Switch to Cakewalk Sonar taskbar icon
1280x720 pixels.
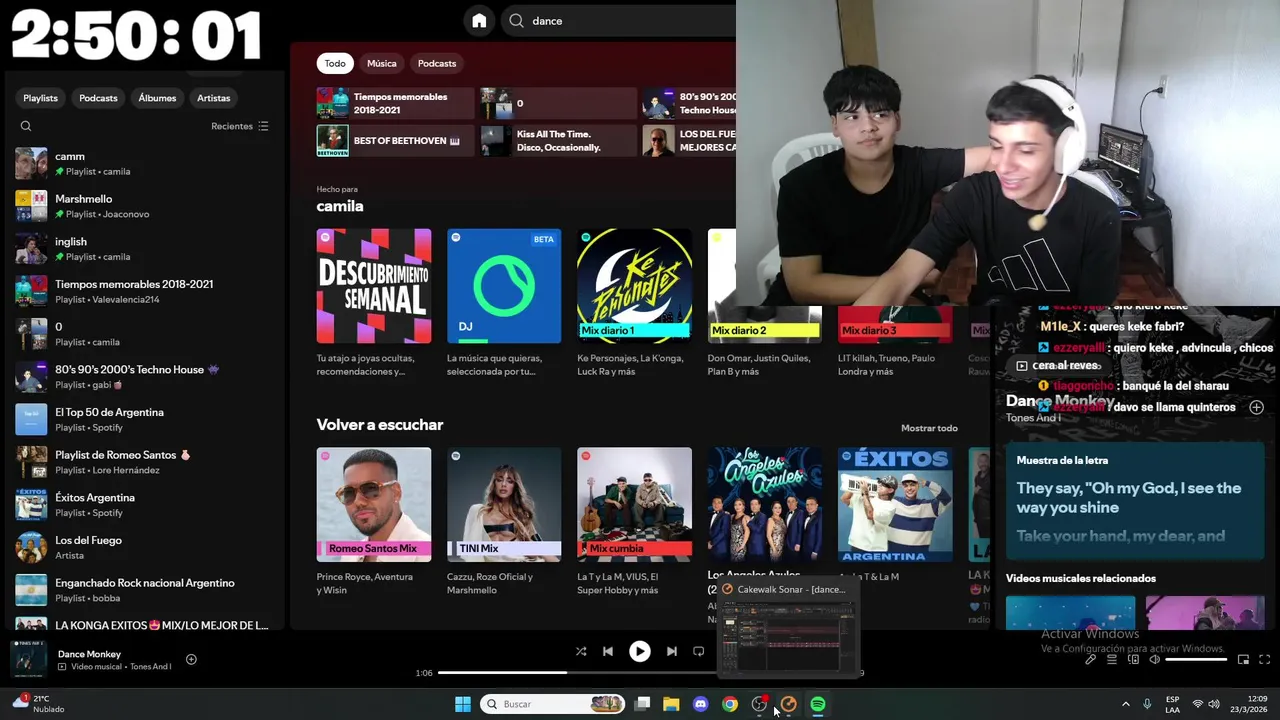(x=788, y=704)
